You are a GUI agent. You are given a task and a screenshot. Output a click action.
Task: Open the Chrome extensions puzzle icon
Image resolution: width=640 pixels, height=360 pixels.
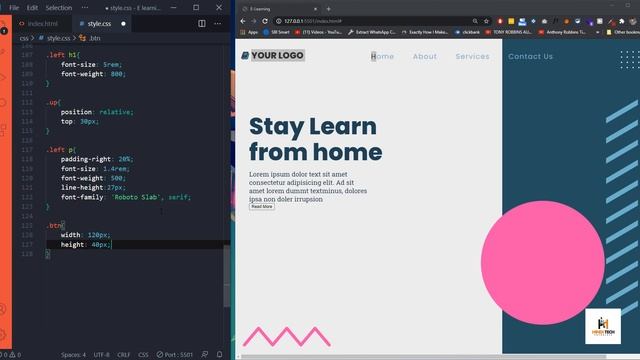(622, 21)
